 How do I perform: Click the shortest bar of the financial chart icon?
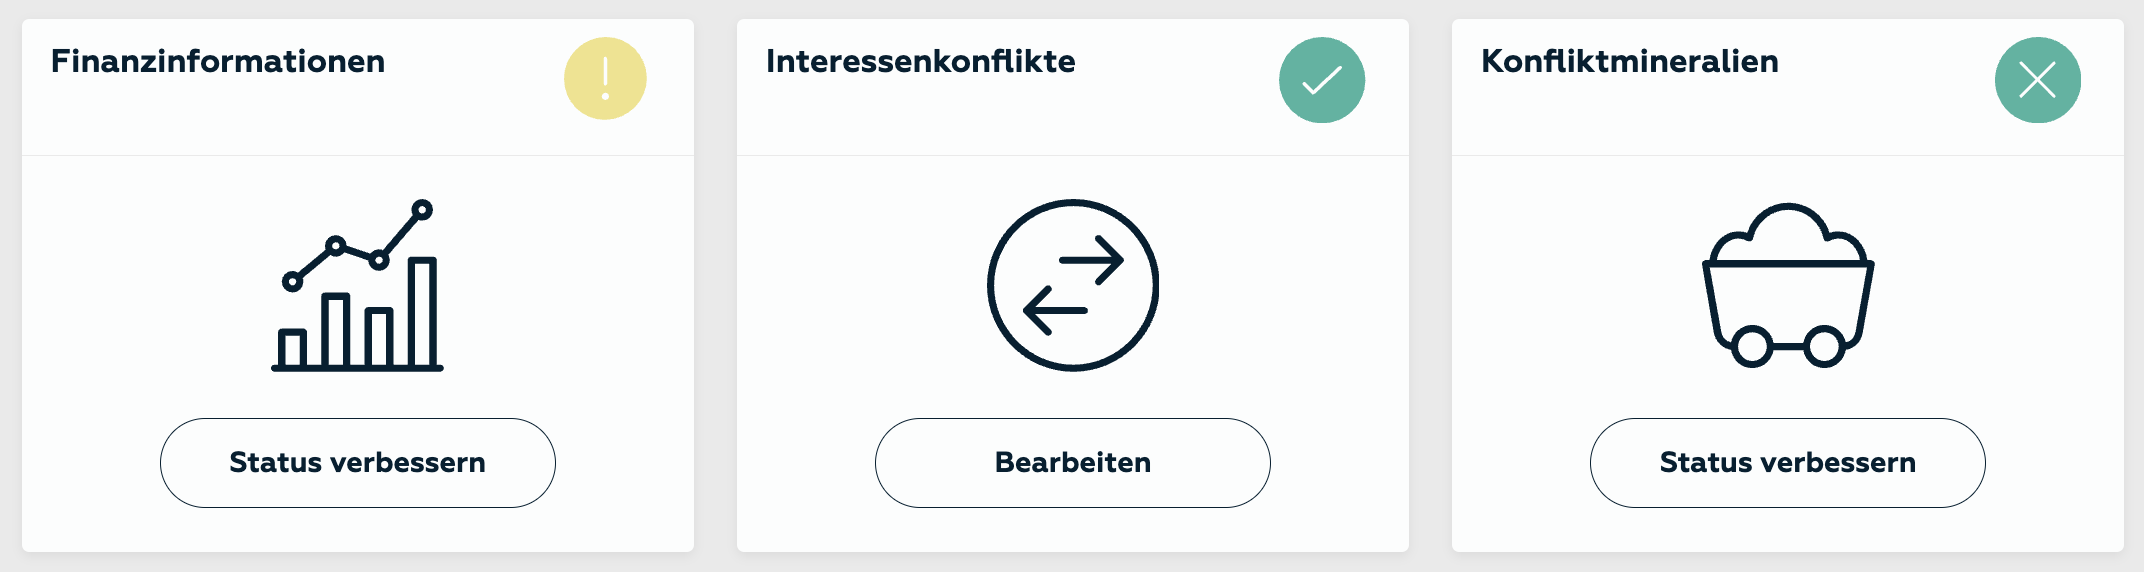[292, 349]
